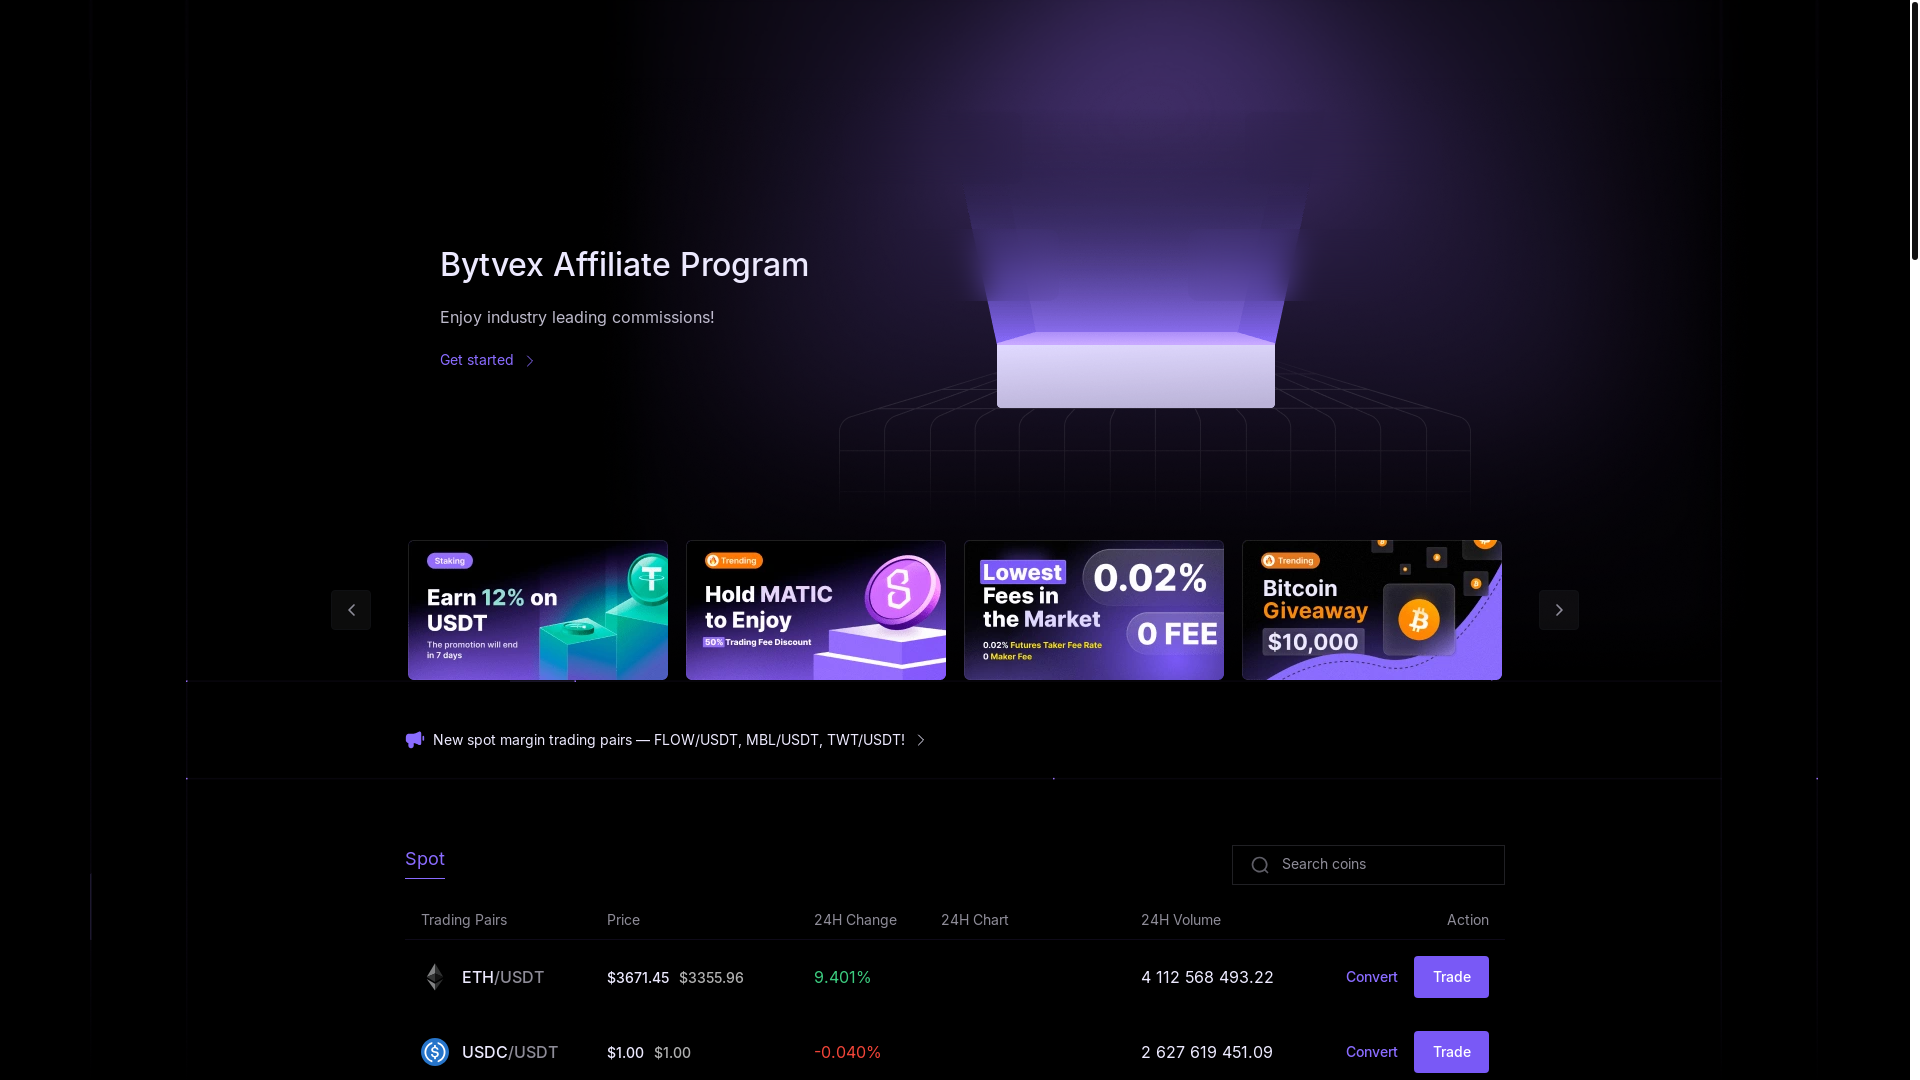This screenshot has height=1080, width=1920.
Task: Click the 4 112 568 493.22 volume
Action: [1207, 977]
